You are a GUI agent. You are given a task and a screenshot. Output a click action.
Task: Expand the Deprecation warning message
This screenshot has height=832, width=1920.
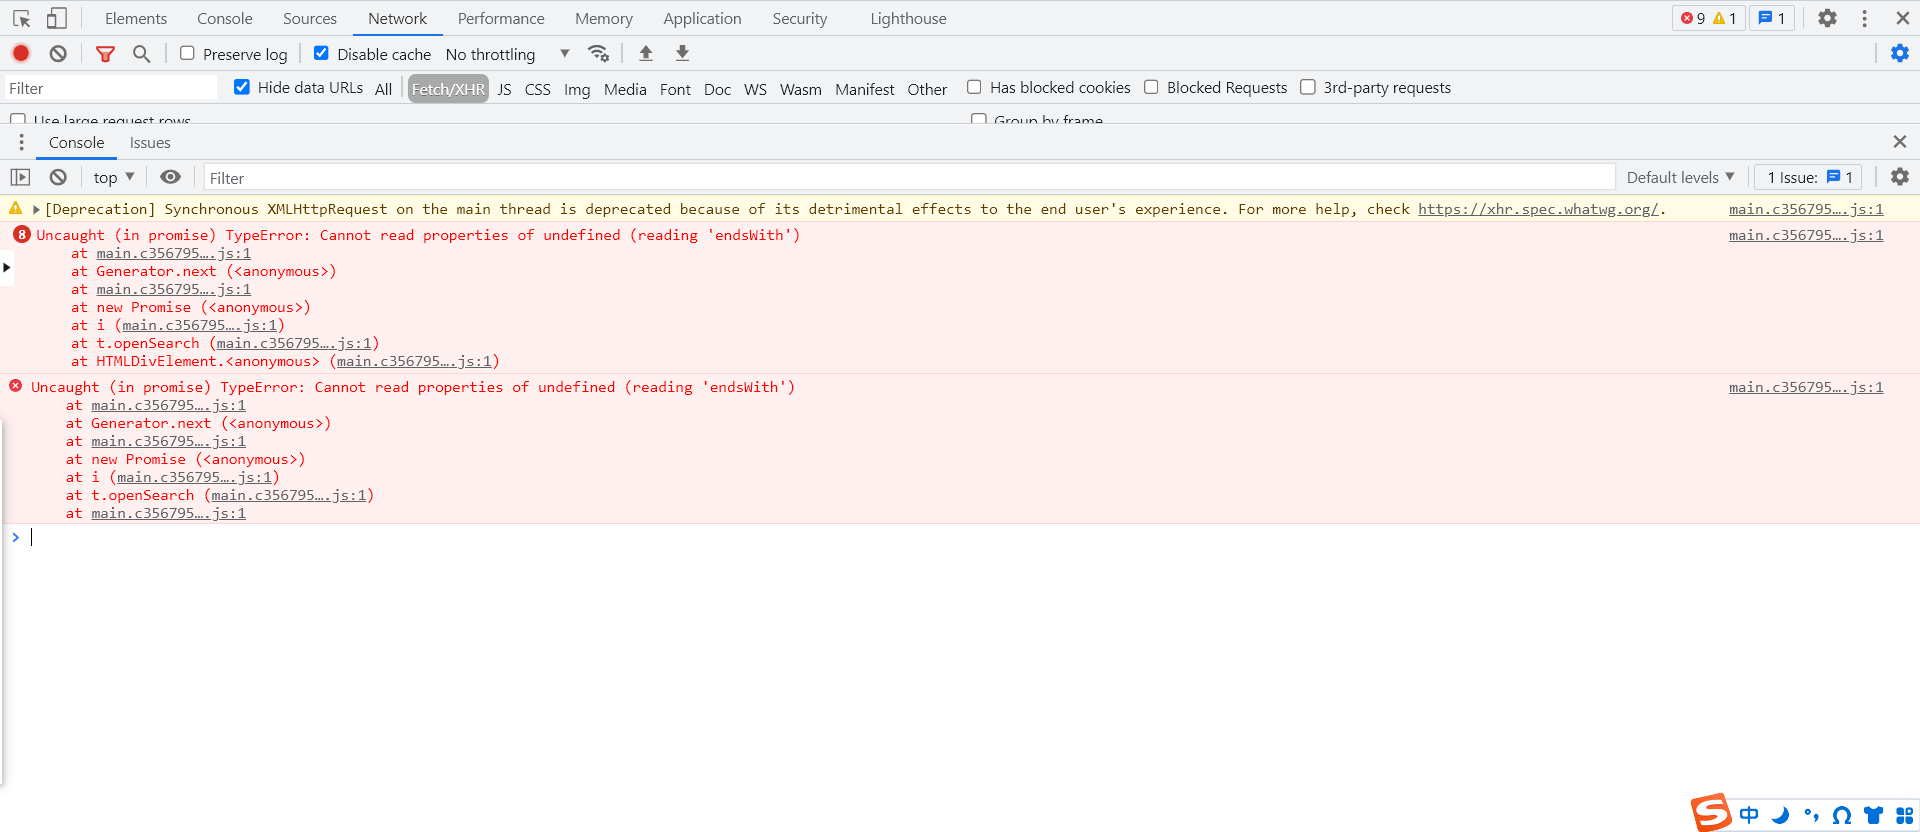pos(36,210)
